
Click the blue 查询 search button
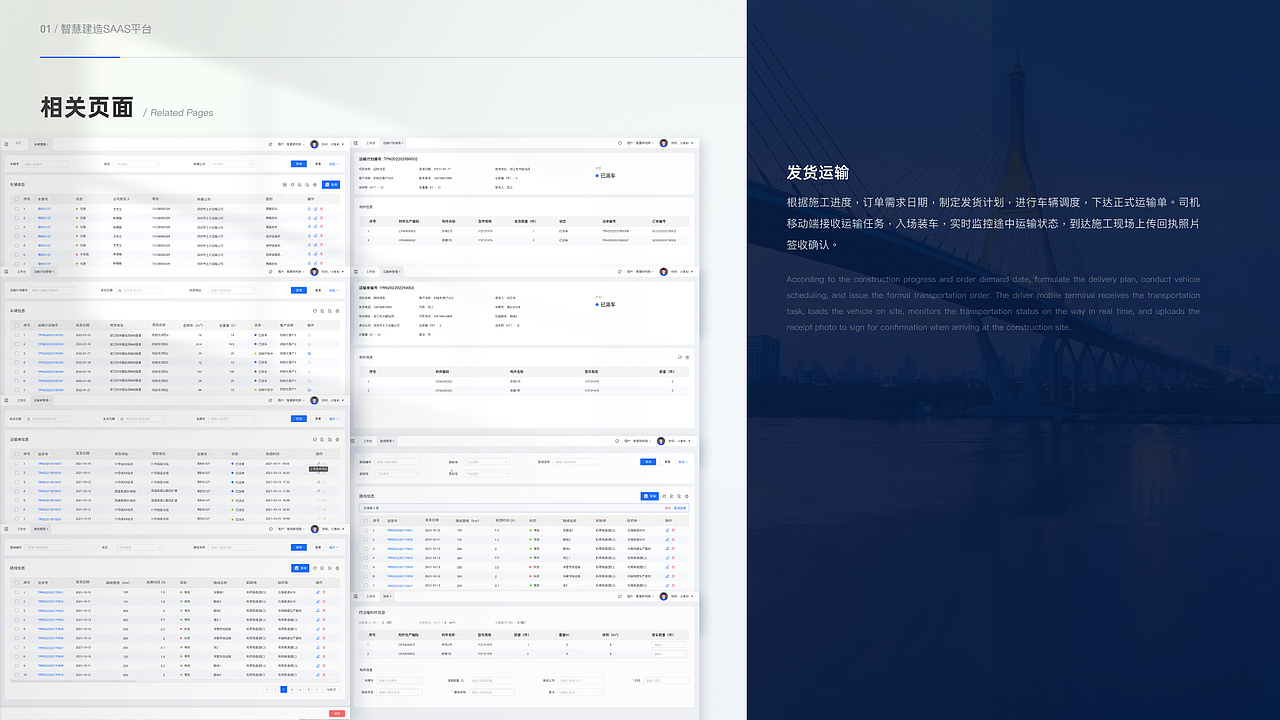pos(298,164)
